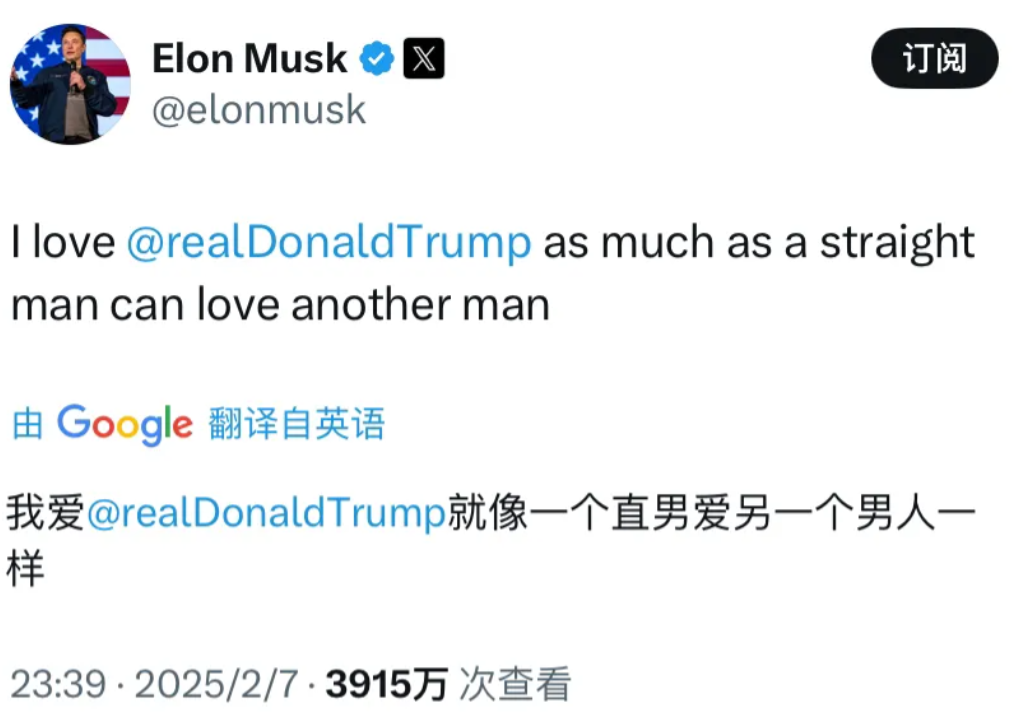This screenshot has height=715, width=1025.
Task: Click the 订阅 subscribe button
Action: coord(935,58)
